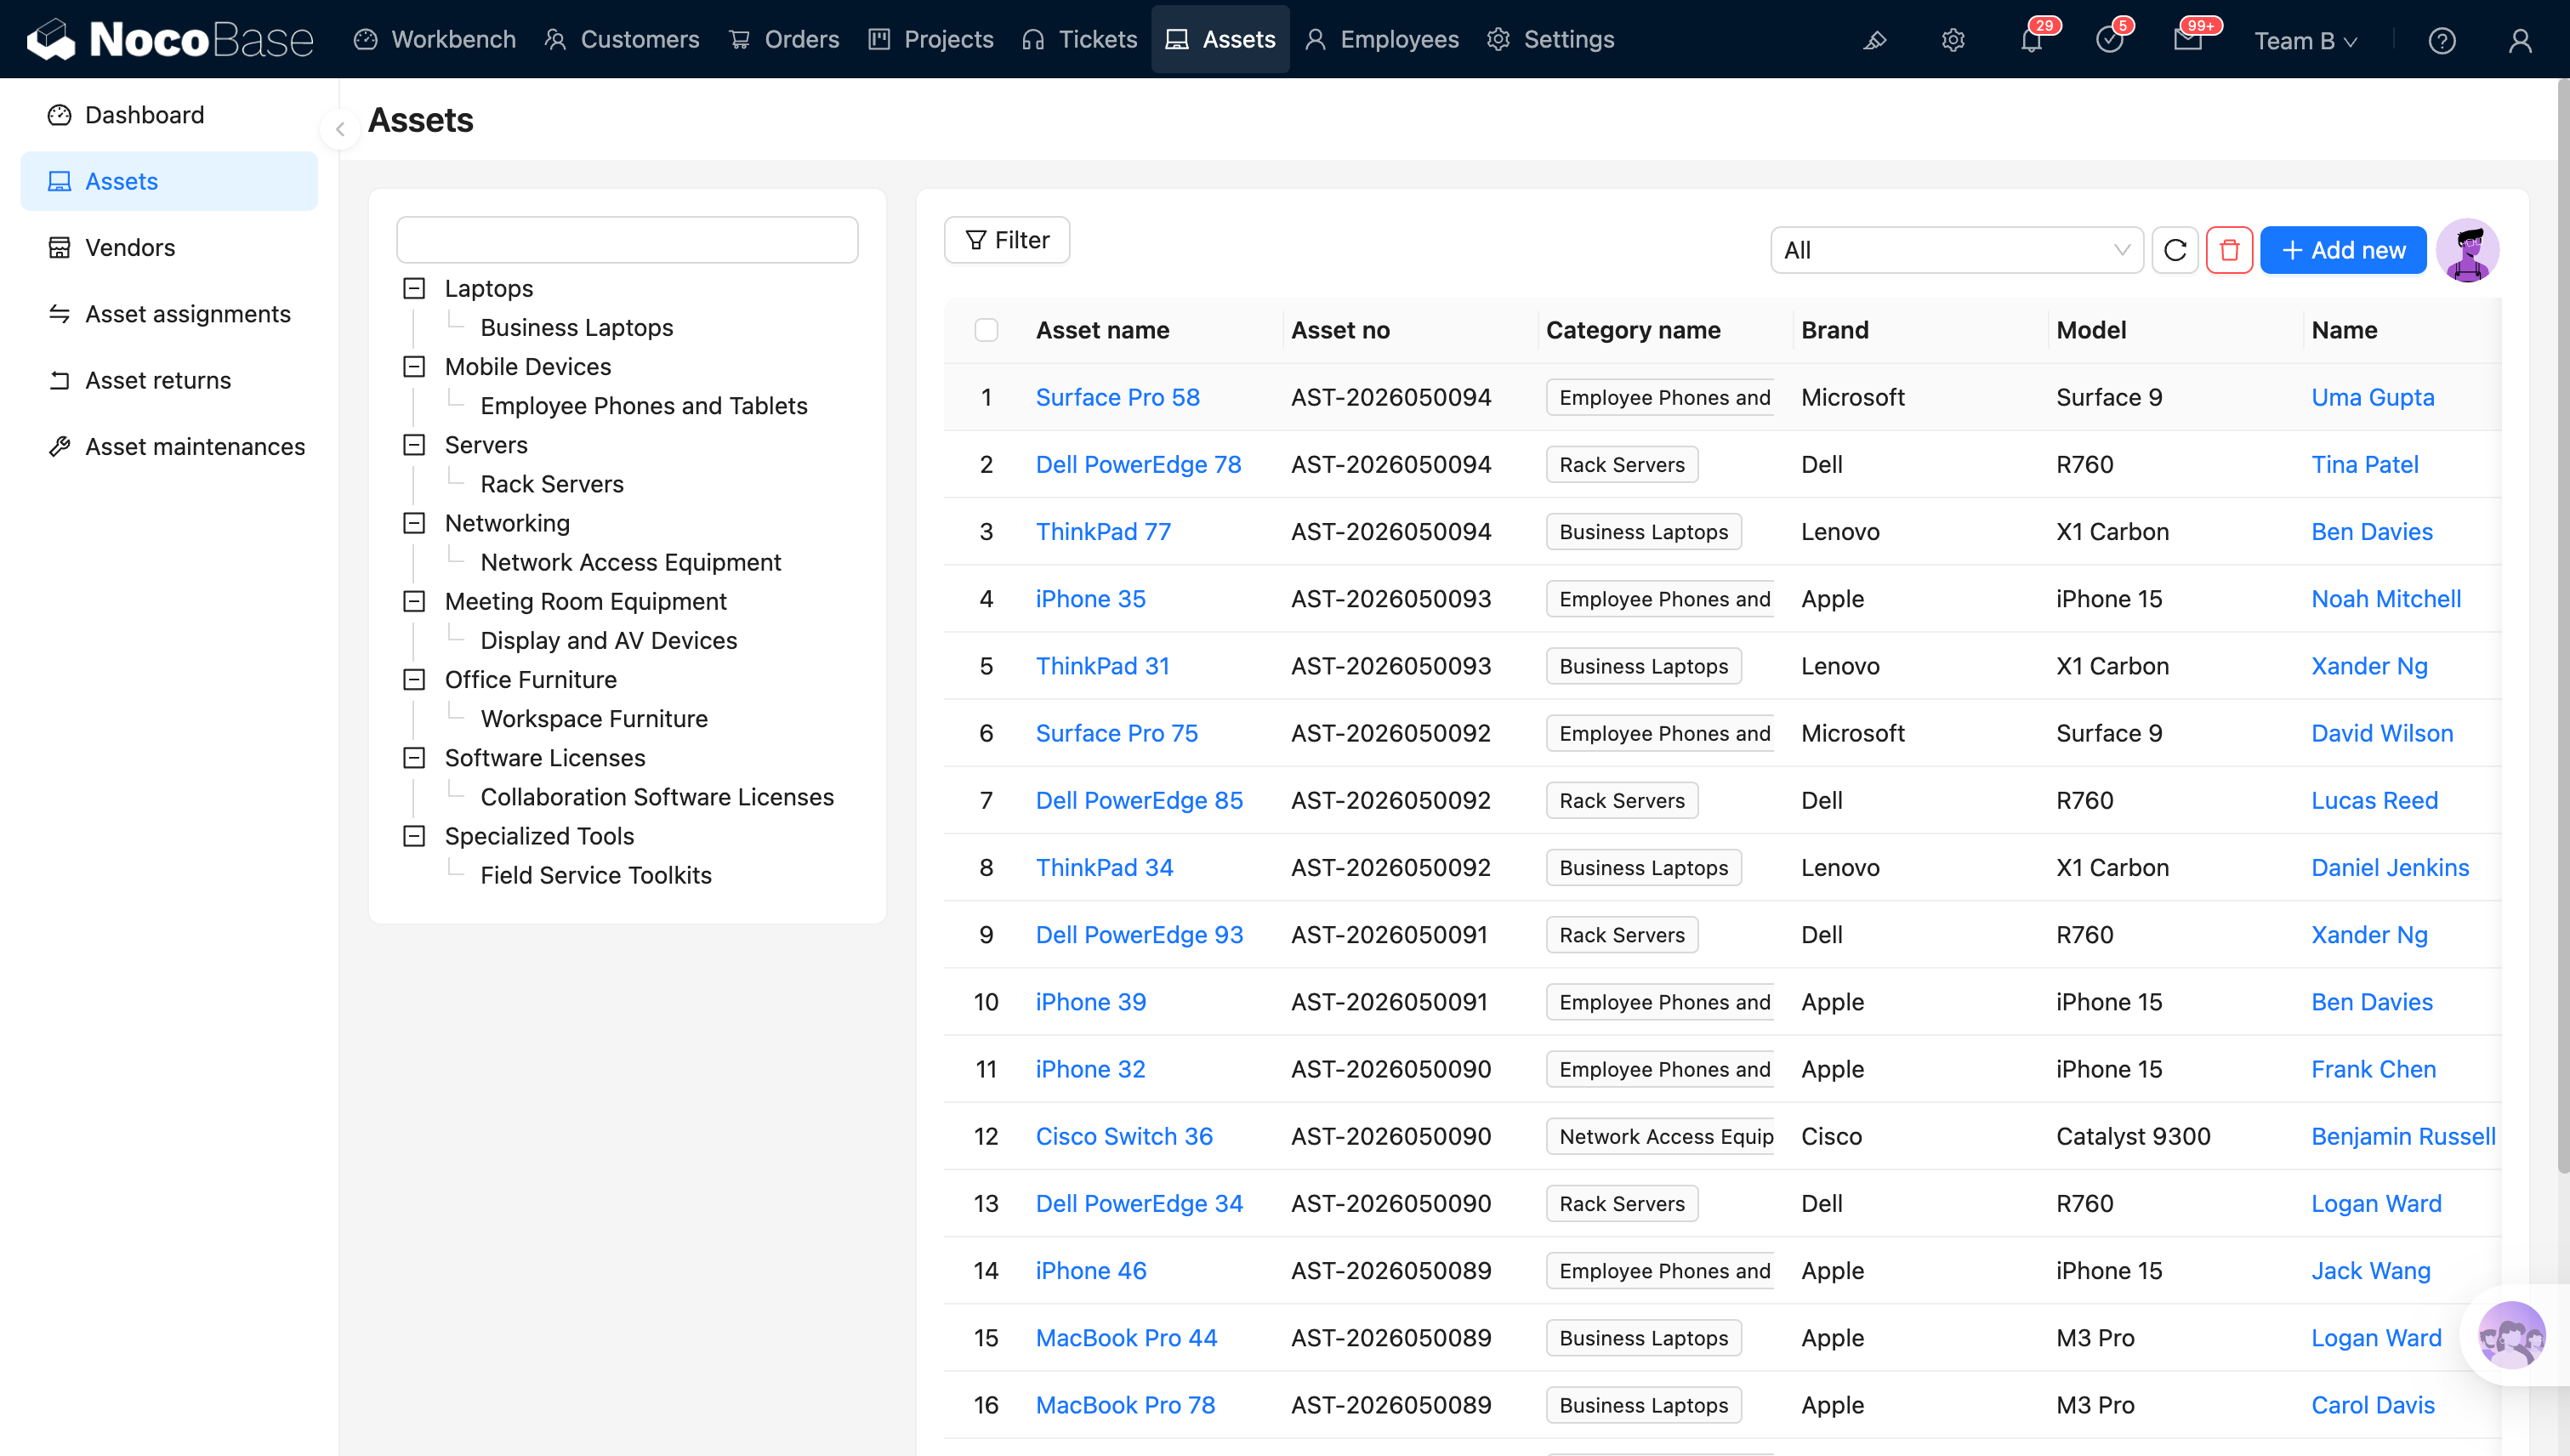Collapse the Servers tree node
The height and width of the screenshot is (1456, 2570).
(x=414, y=444)
